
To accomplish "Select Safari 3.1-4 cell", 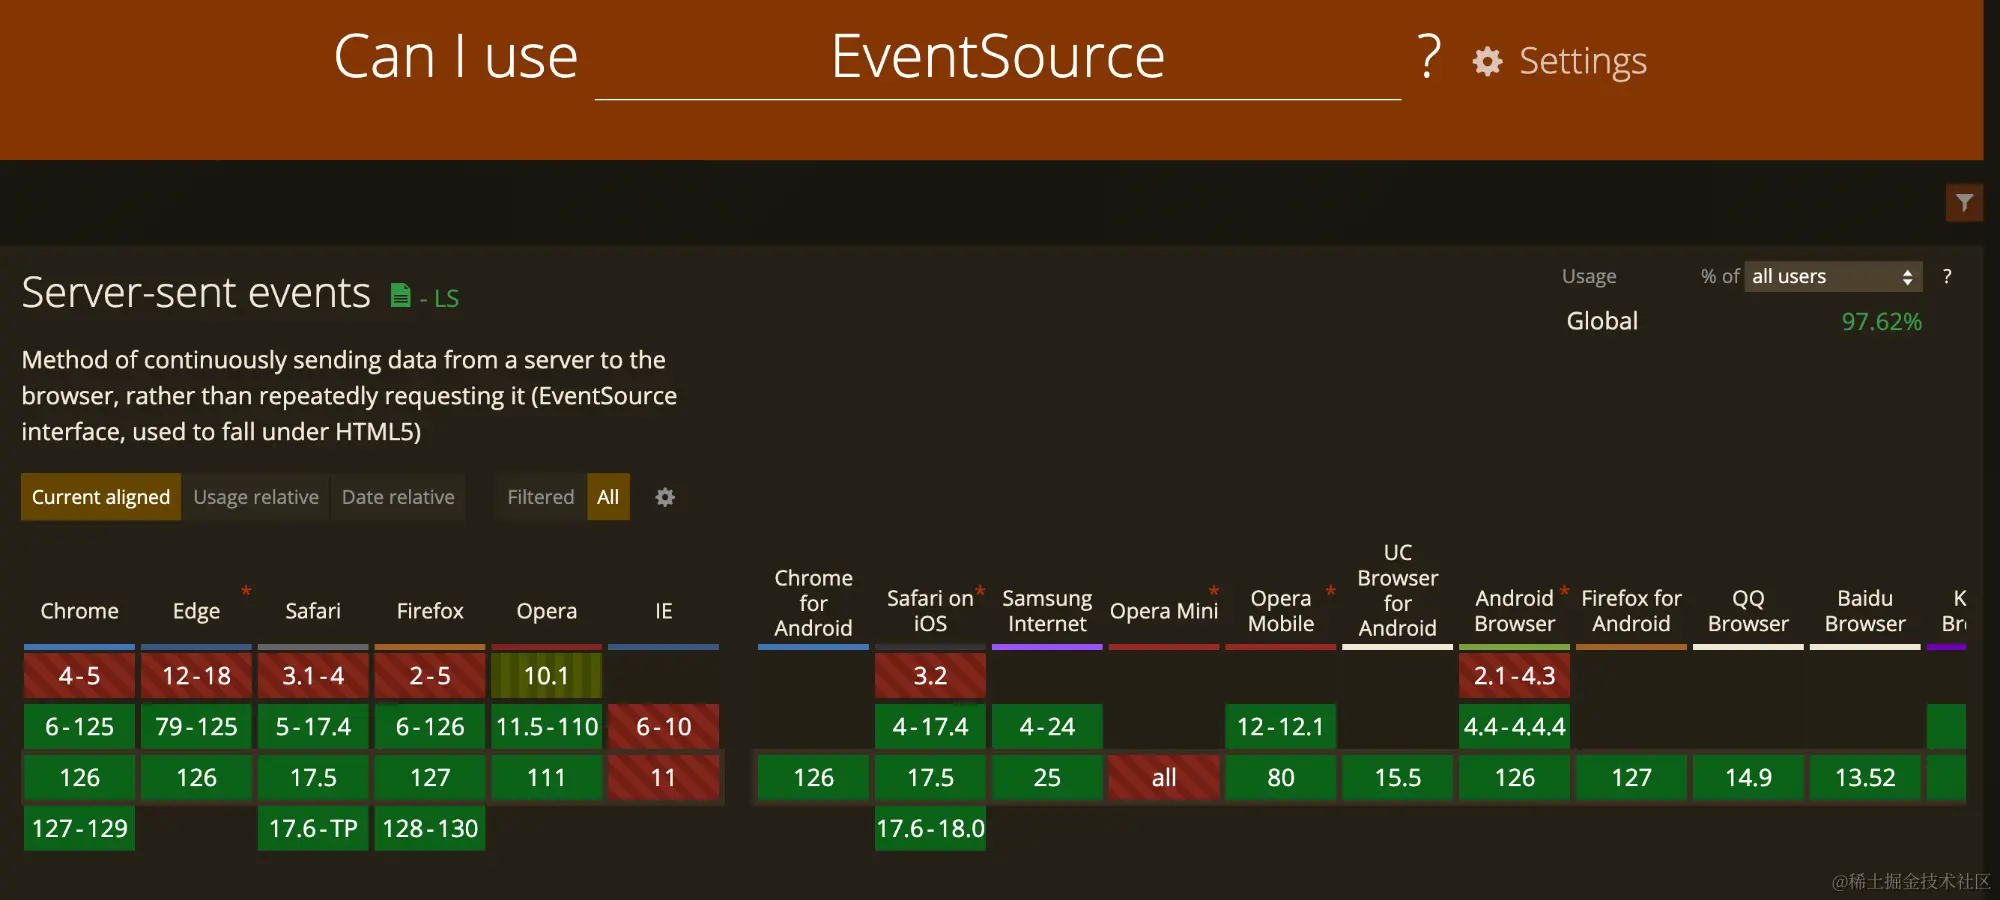I will tap(313, 676).
